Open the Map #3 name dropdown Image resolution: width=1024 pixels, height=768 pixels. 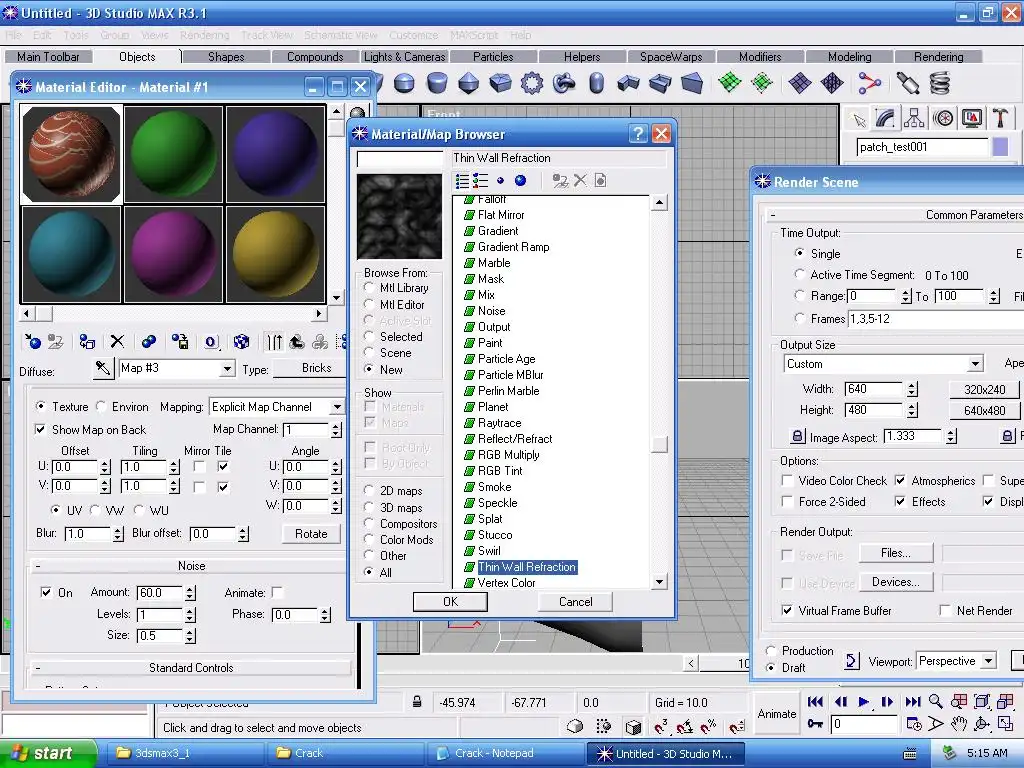coord(227,368)
